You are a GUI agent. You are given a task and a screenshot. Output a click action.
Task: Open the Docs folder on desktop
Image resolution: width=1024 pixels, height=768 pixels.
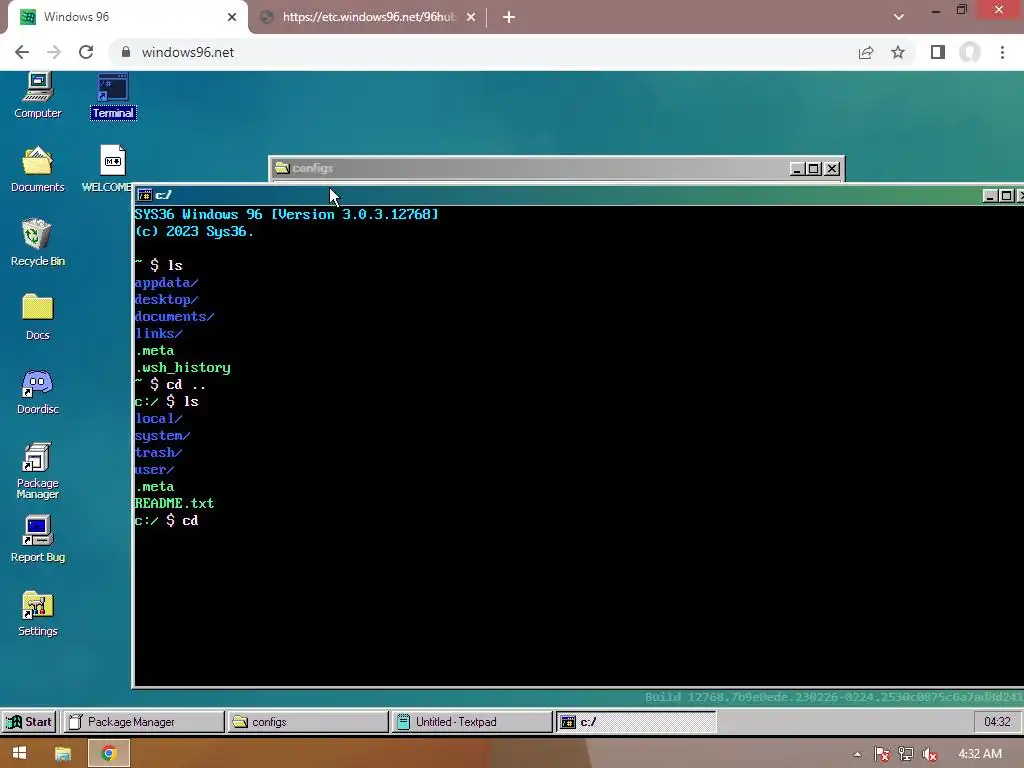point(37,317)
